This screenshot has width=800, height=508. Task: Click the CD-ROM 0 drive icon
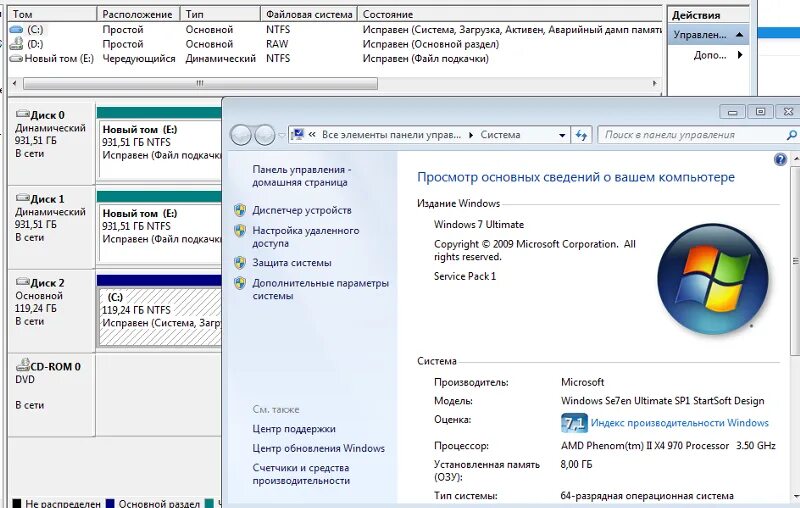pyautogui.click(x=22, y=365)
